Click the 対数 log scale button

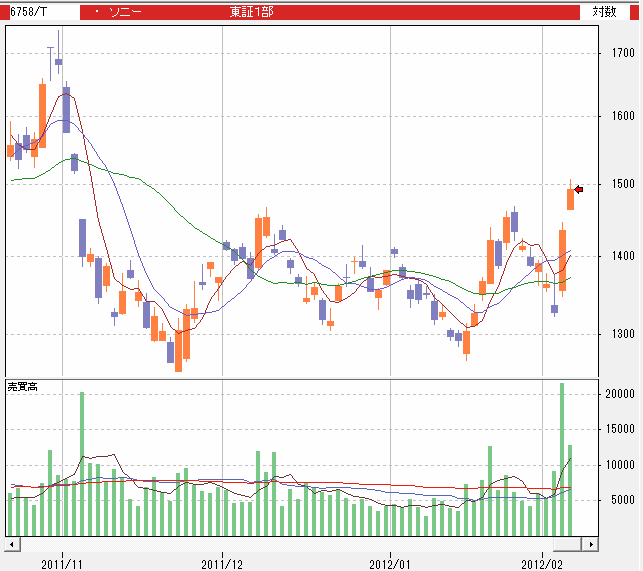pyautogui.click(x=604, y=11)
